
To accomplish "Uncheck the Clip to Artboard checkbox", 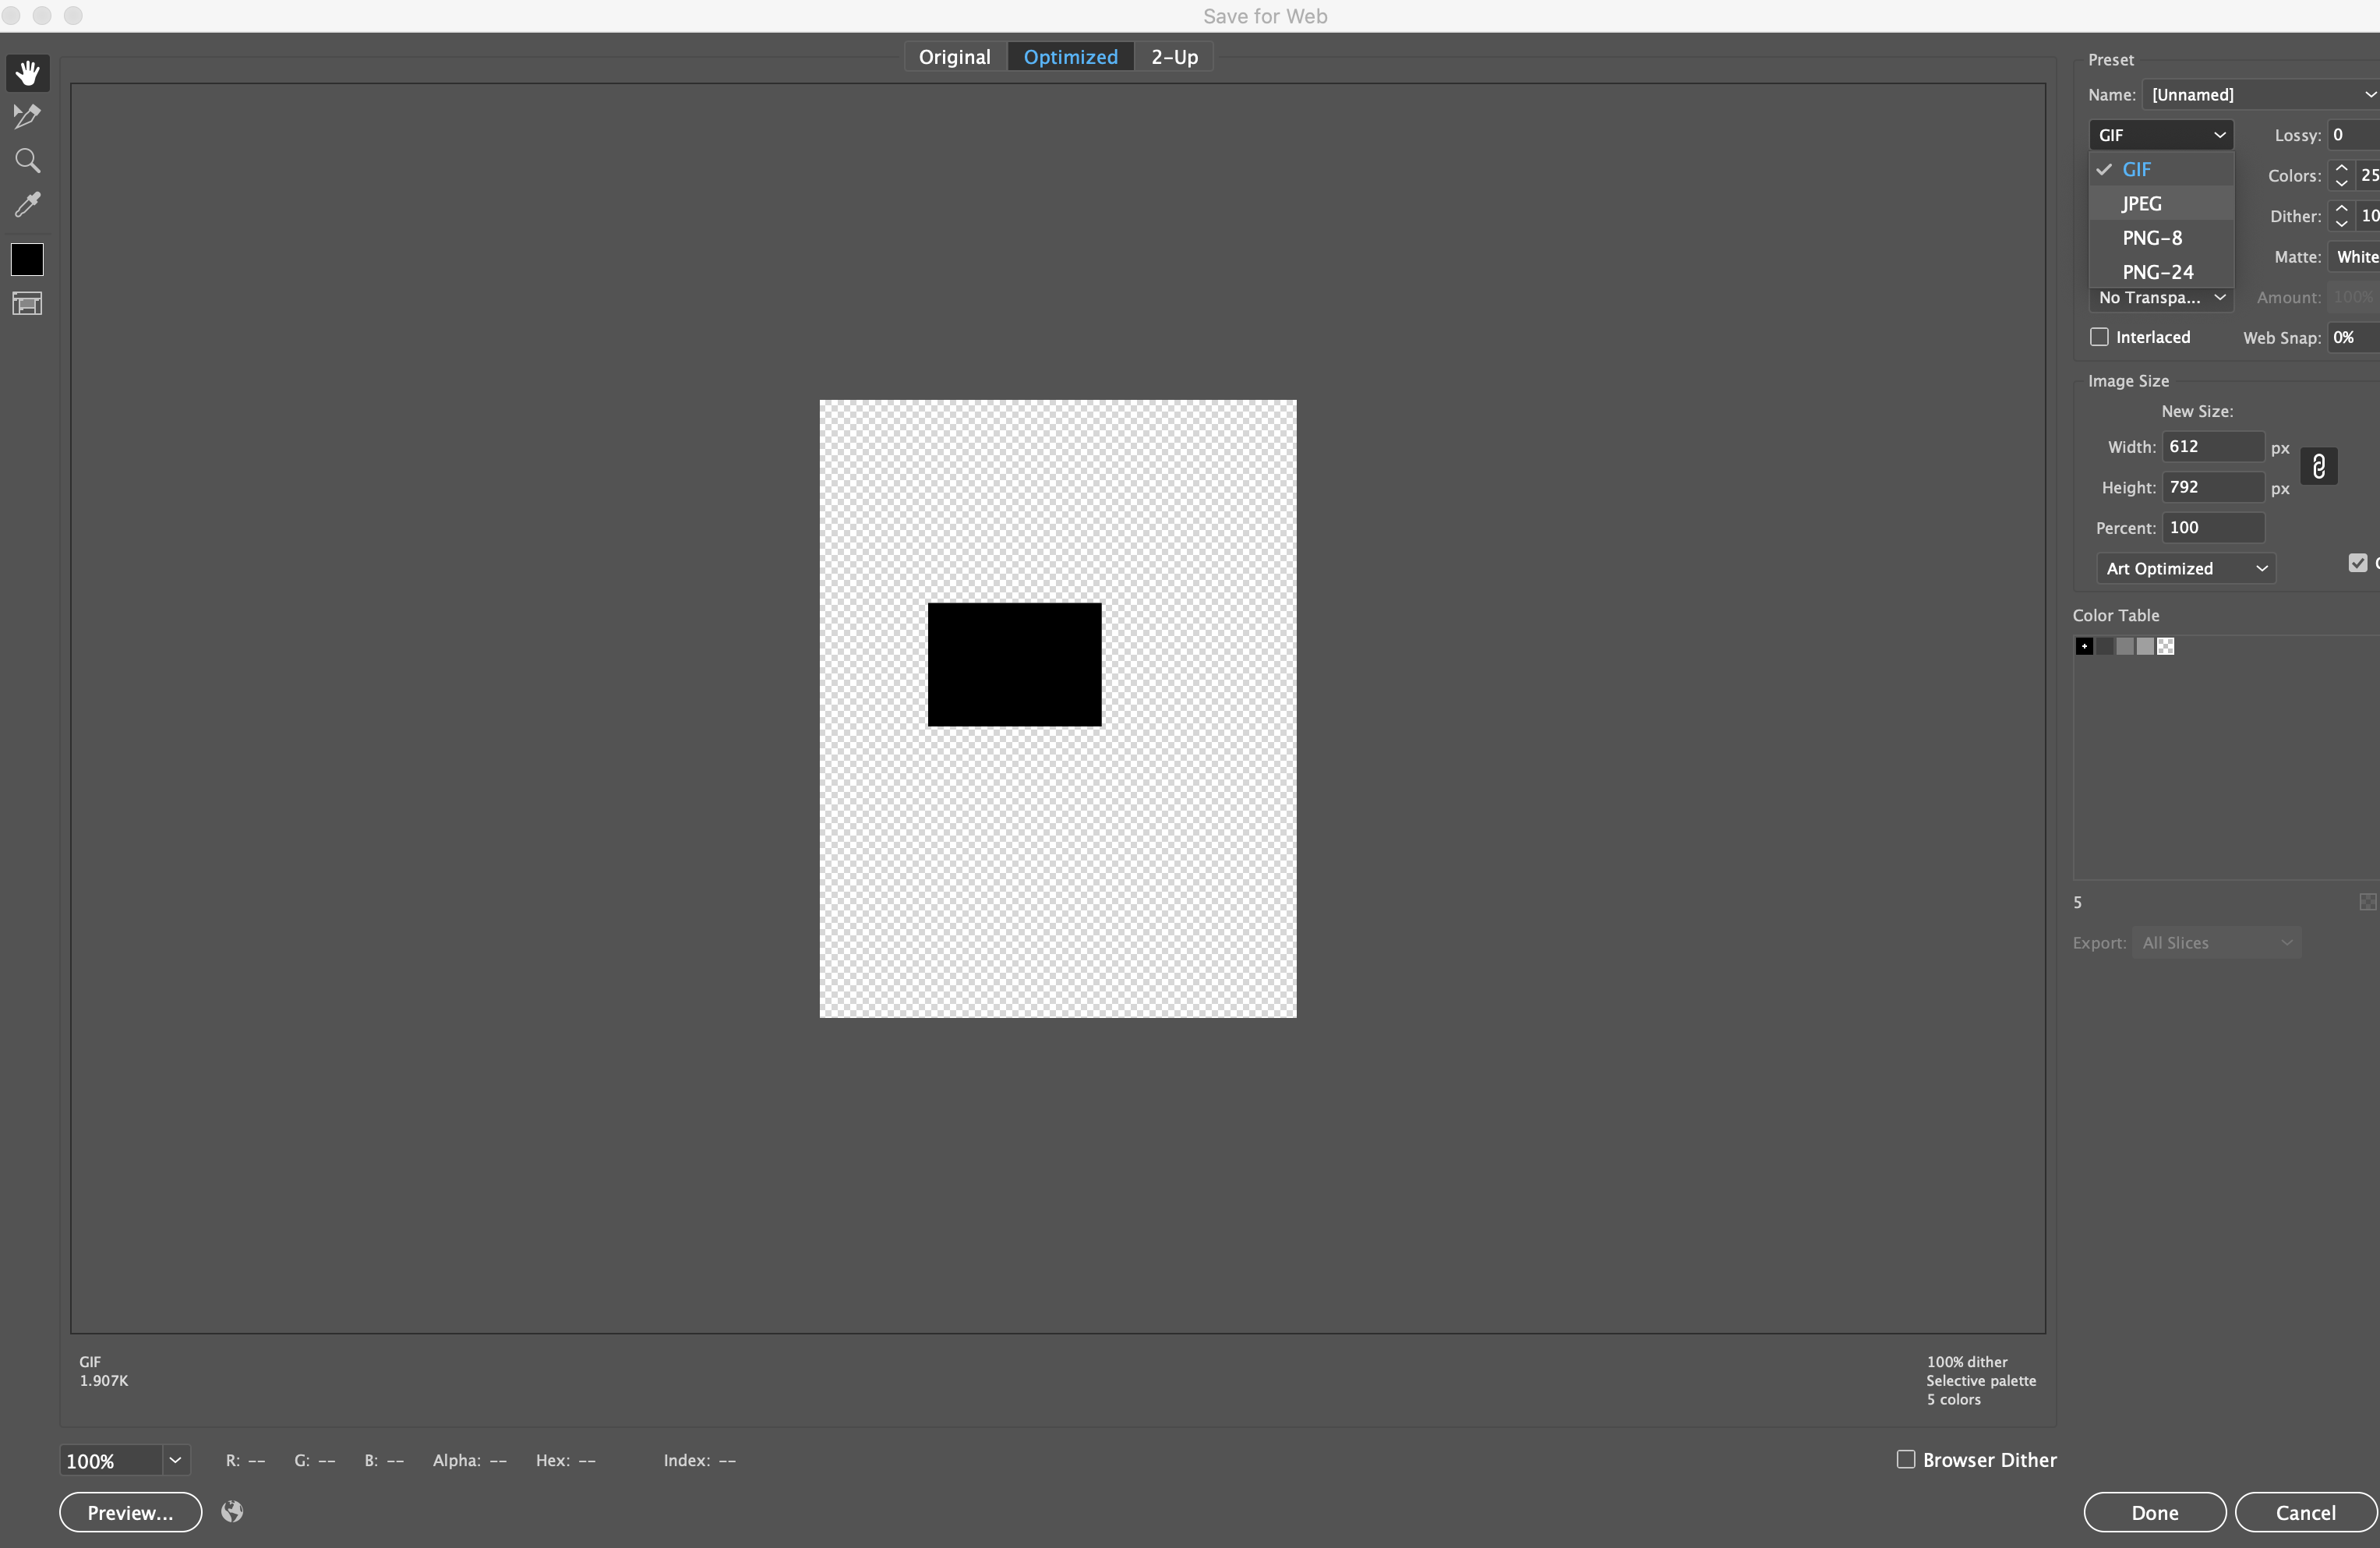I will click(x=2358, y=563).
